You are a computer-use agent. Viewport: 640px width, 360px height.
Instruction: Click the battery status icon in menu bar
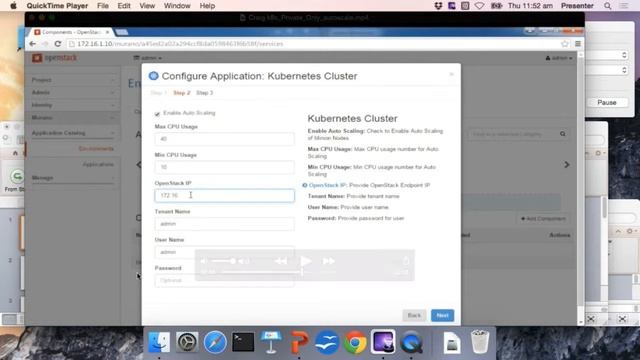click(496, 6)
